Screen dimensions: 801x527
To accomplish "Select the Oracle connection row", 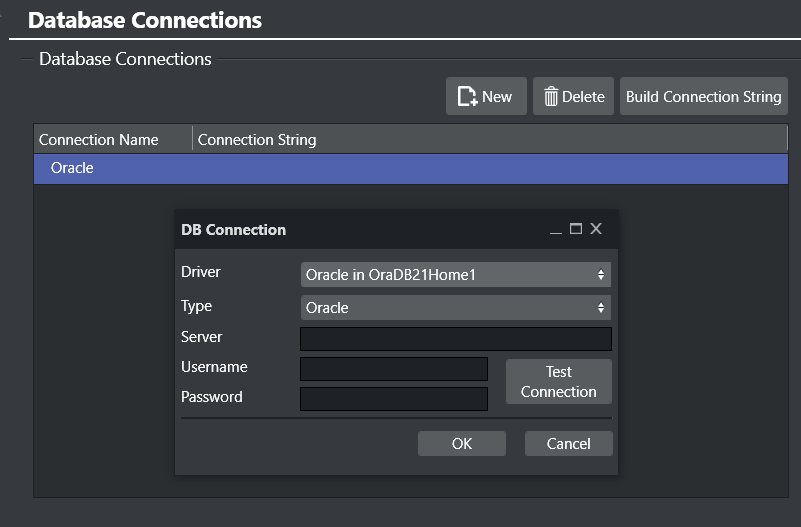I will click(x=410, y=169).
